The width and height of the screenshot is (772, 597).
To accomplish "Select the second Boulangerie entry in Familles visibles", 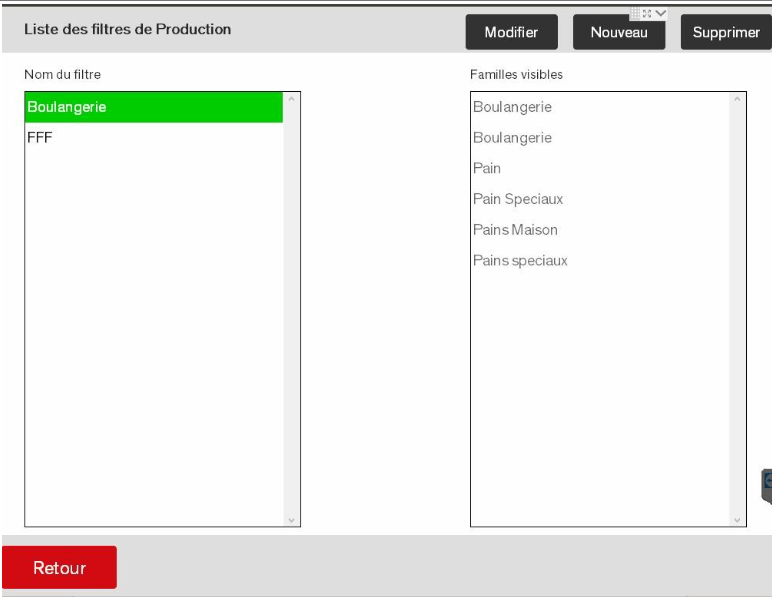I will [512, 138].
